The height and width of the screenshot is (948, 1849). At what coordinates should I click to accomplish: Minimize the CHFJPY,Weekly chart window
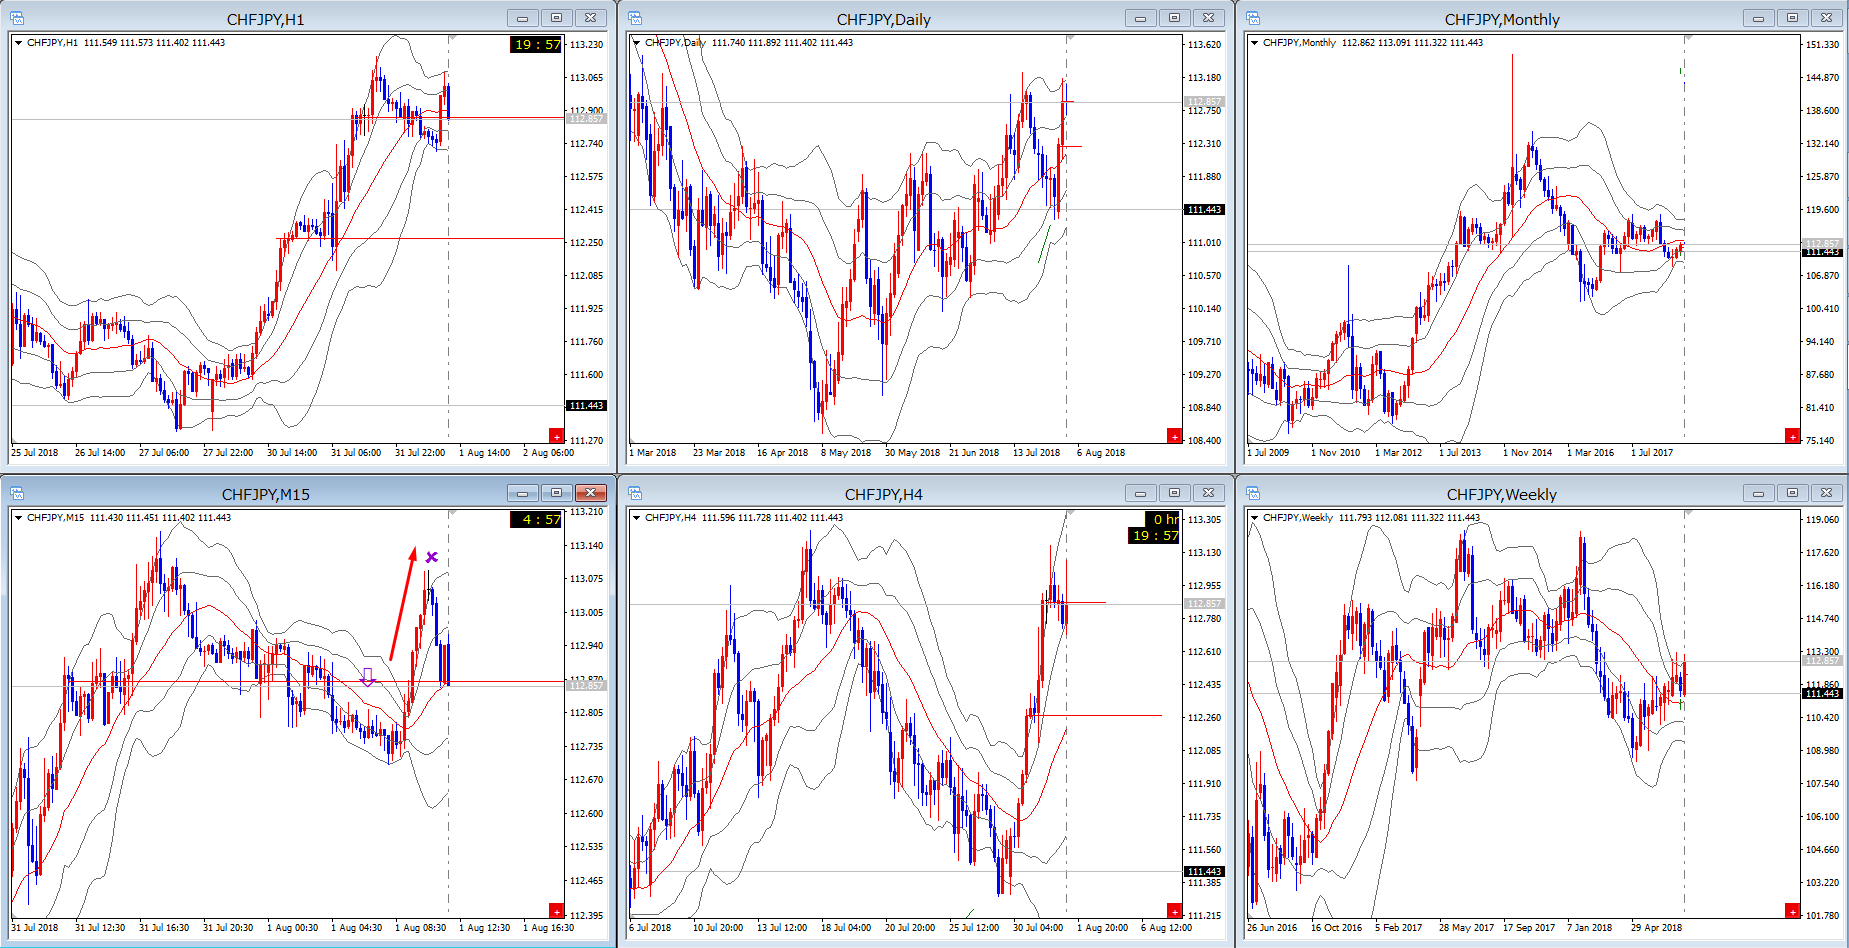(1758, 493)
